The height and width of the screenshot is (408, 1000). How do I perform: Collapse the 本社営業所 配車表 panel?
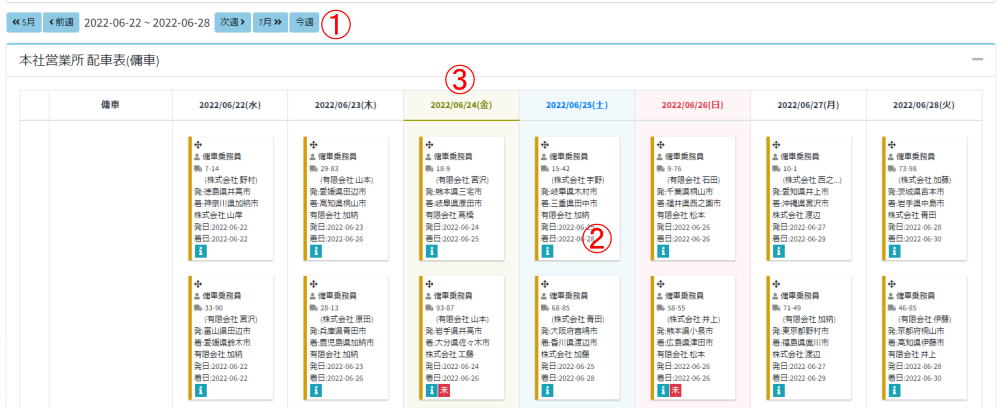[x=977, y=60]
